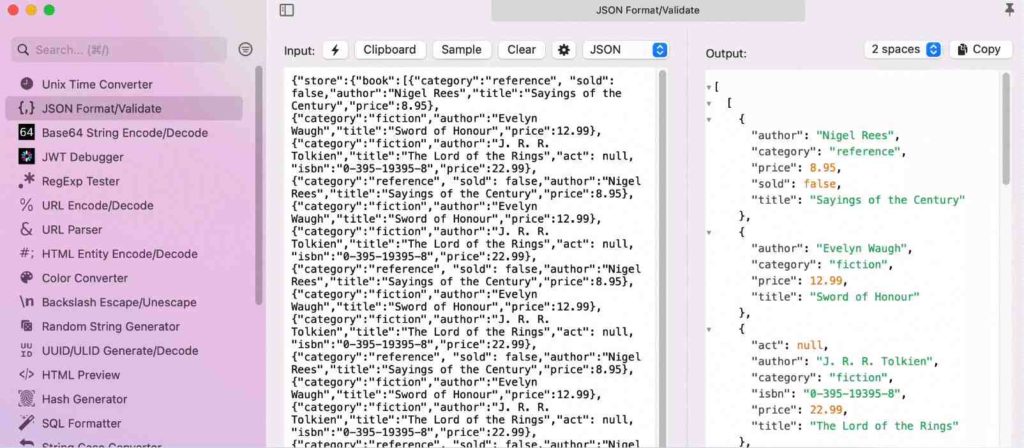The height and width of the screenshot is (448, 1024).
Task: Collapse the J. R. R. Tolkien object
Action: coord(709,329)
